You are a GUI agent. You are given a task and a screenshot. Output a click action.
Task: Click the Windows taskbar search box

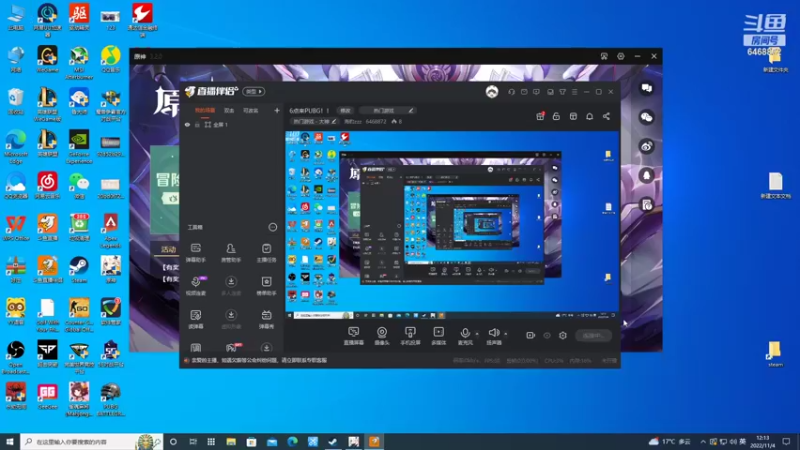coord(92,441)
